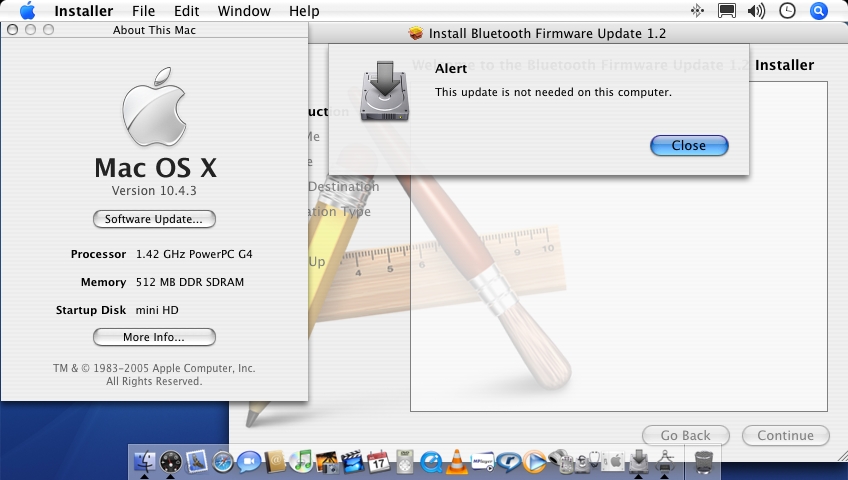Launch iTunes from the Dock

[301, 462]
